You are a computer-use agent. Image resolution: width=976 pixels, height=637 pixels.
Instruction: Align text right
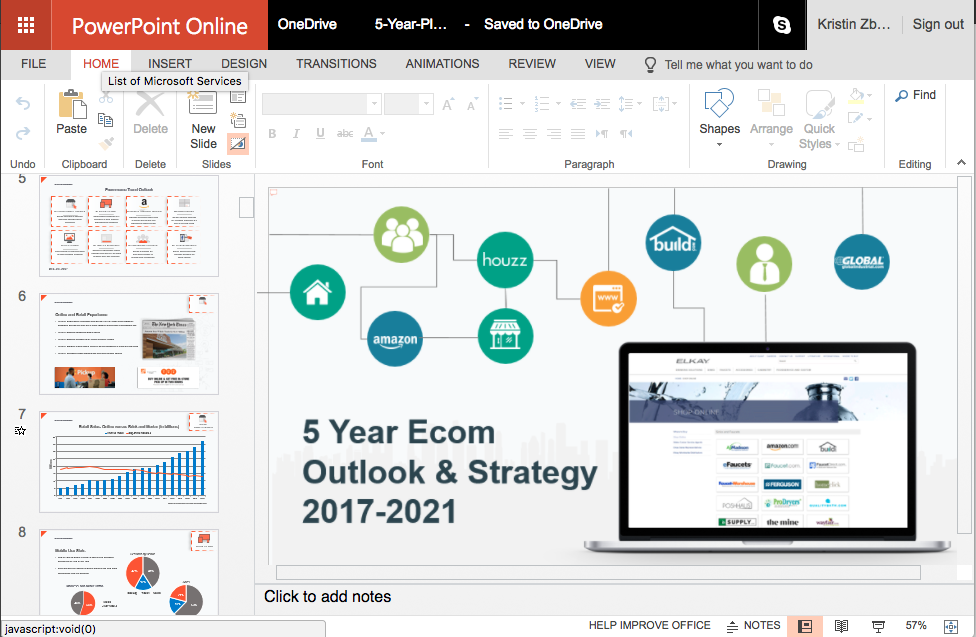(554, 133)
